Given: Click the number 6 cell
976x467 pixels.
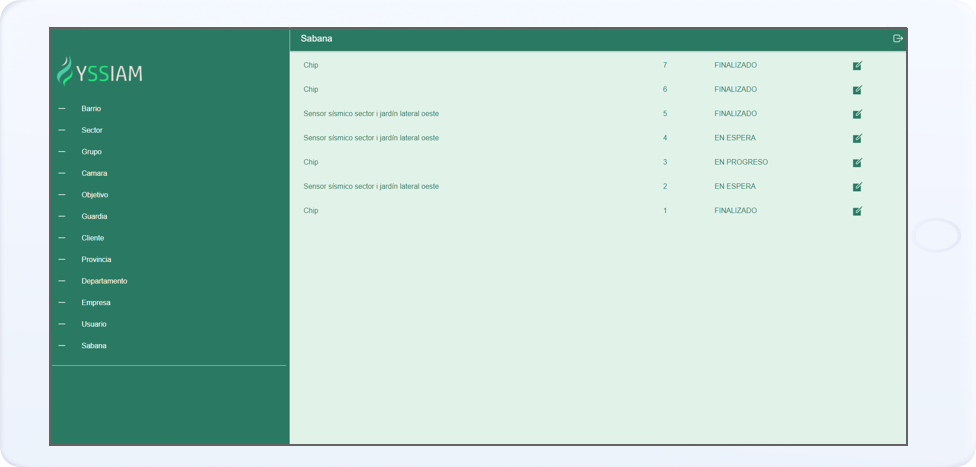Looking at the screenshot, I should point(665,90).
